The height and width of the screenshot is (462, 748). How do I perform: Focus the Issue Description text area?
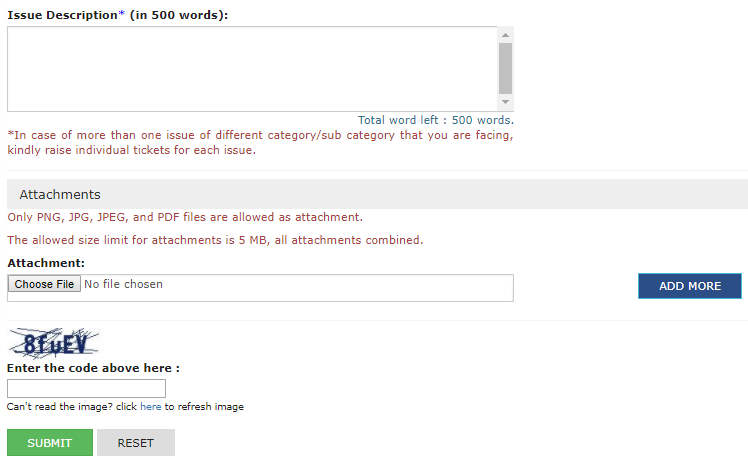point(252,69)
